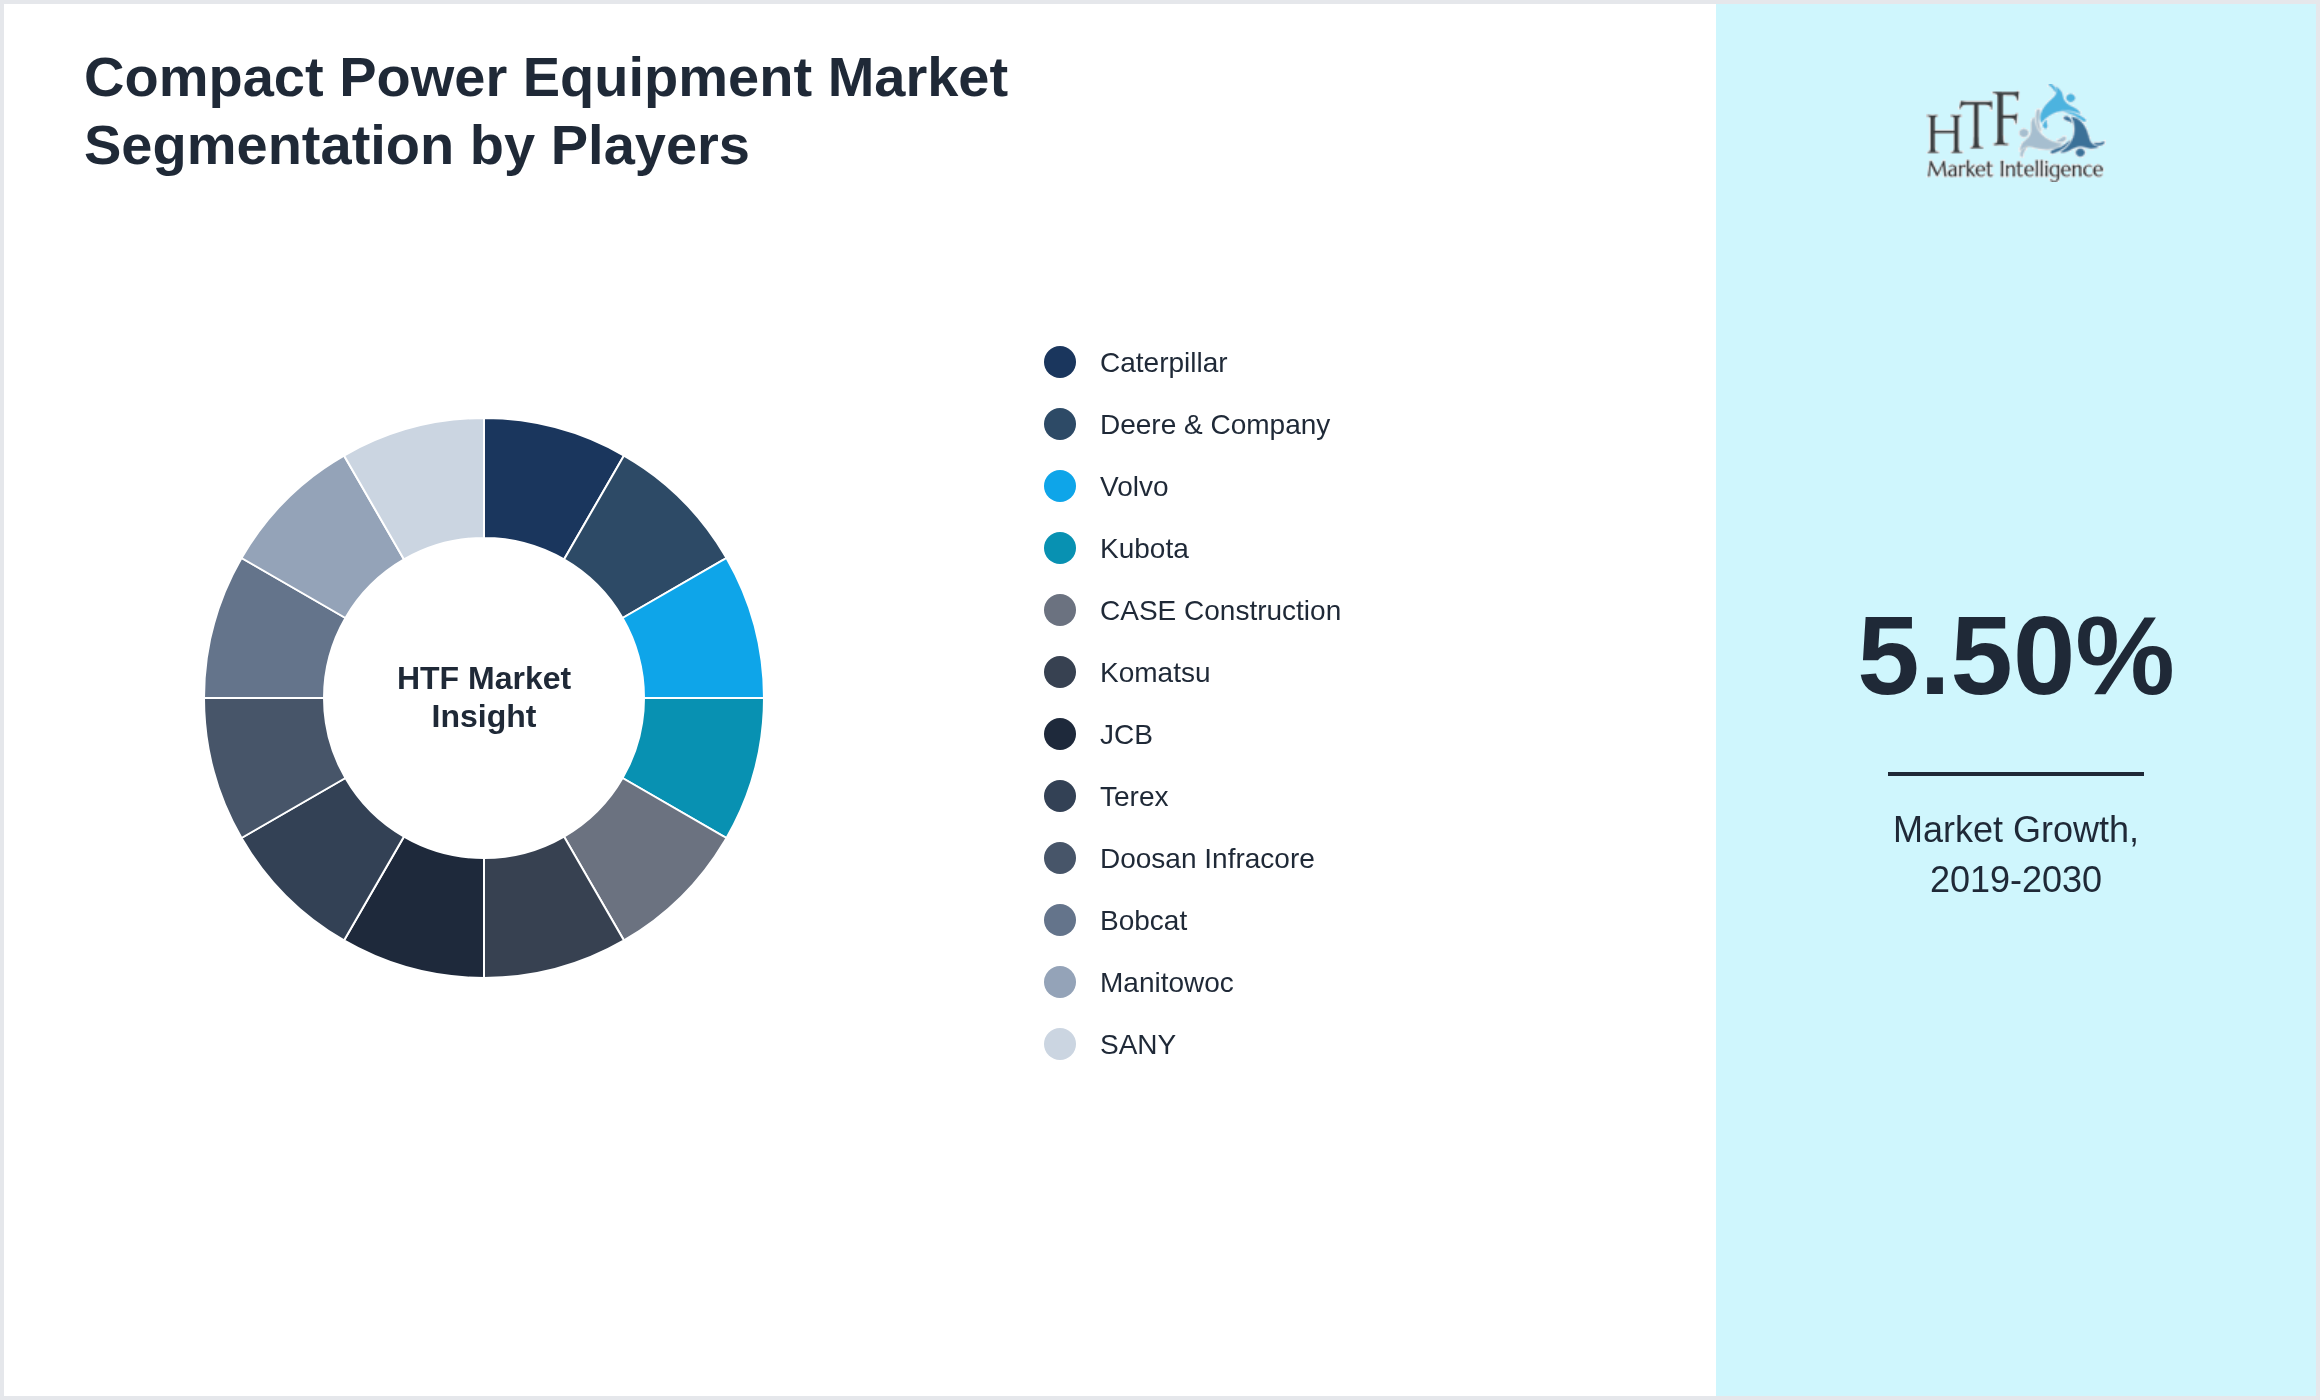Image resolution: width=2320 pixels, height=1400 pixels.
Task: Select the Doosan Infracore legend item
Action: click(1206, 858)
